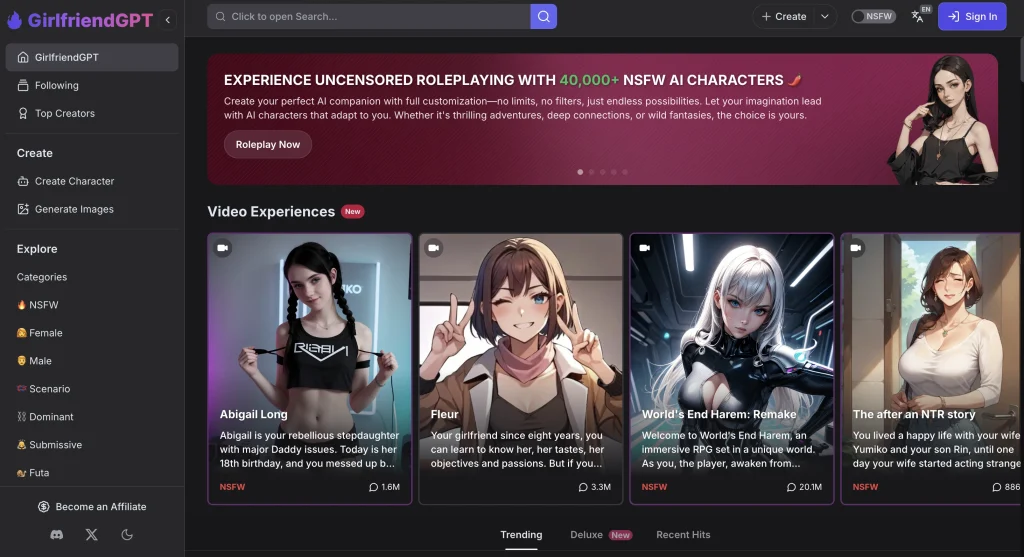Click the Create button in the header
This screenshot has width=1024, height=557.
point(784,16)
